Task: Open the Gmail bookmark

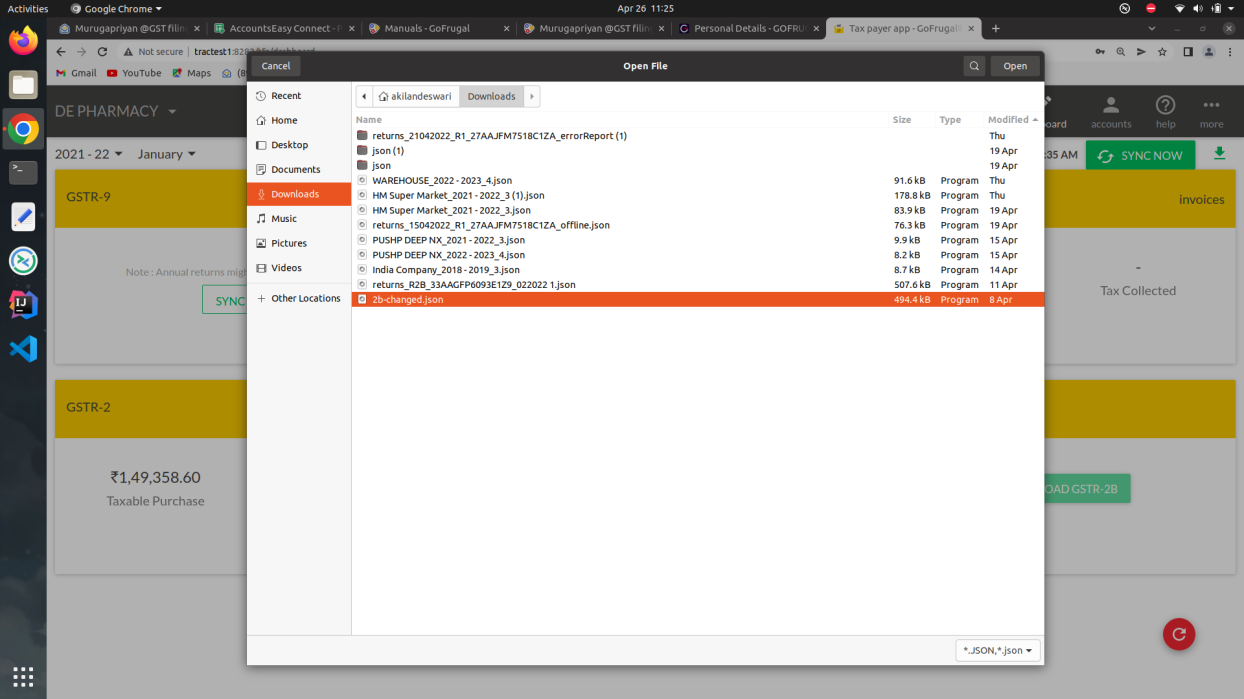Action: coord(76,73)
